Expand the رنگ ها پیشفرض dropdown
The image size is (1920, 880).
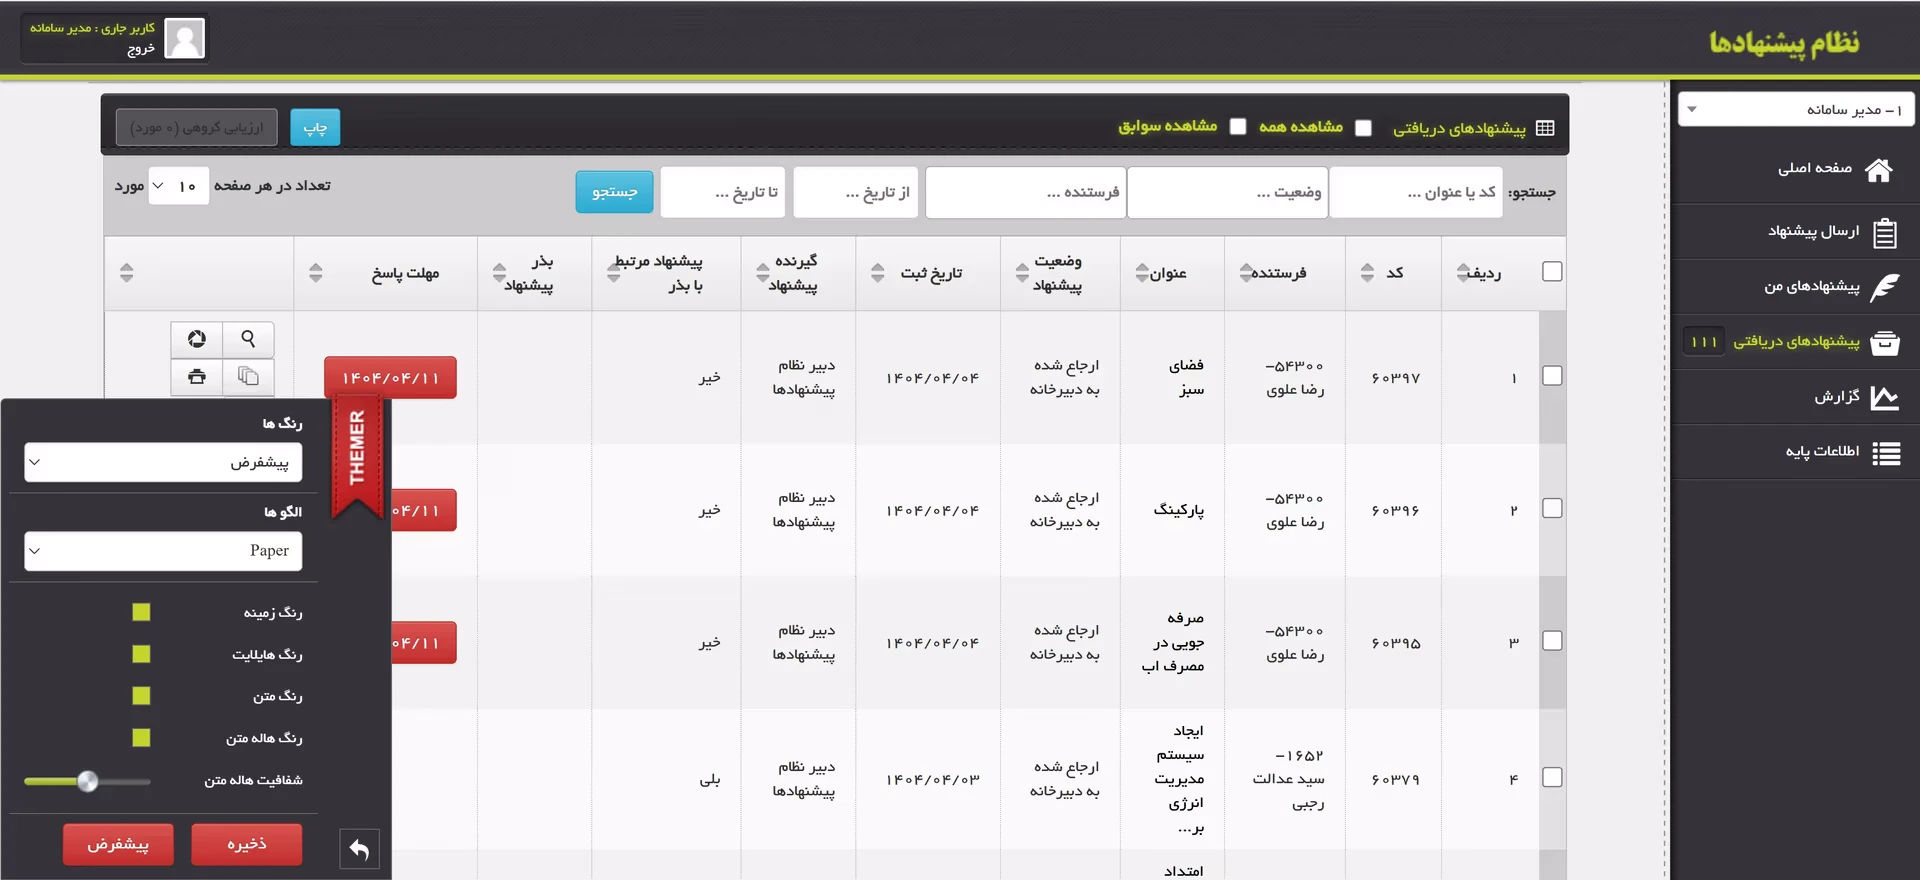click(x=163, y=462)
